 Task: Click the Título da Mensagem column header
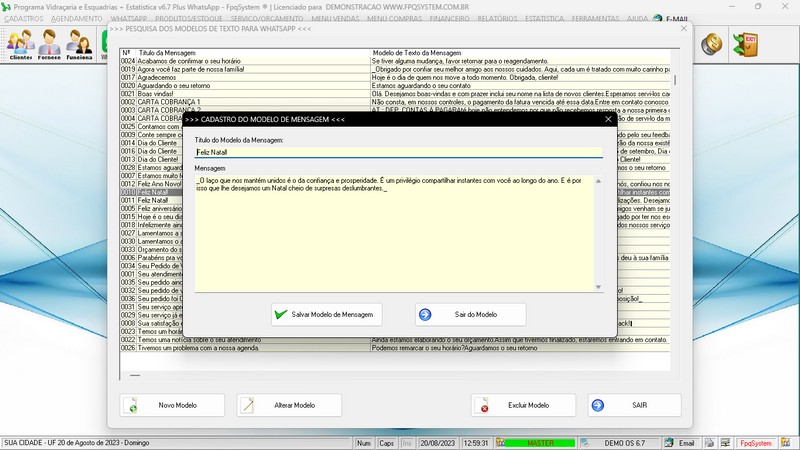tap(167, 53)
